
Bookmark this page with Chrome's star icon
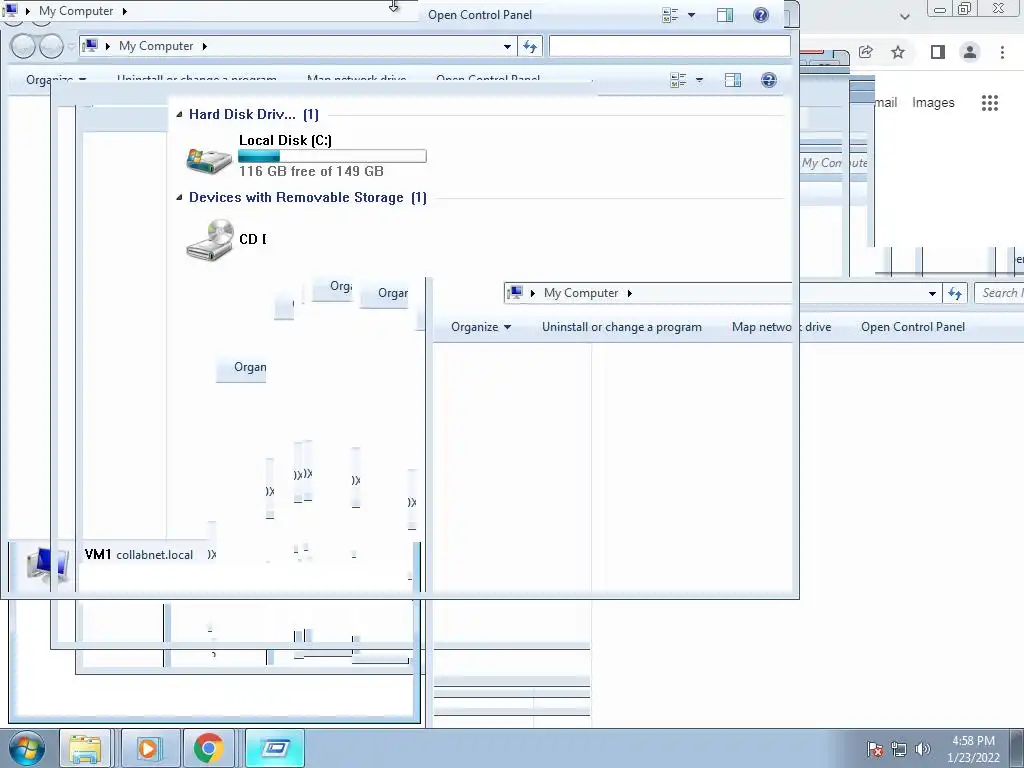[x=898, y=52]
